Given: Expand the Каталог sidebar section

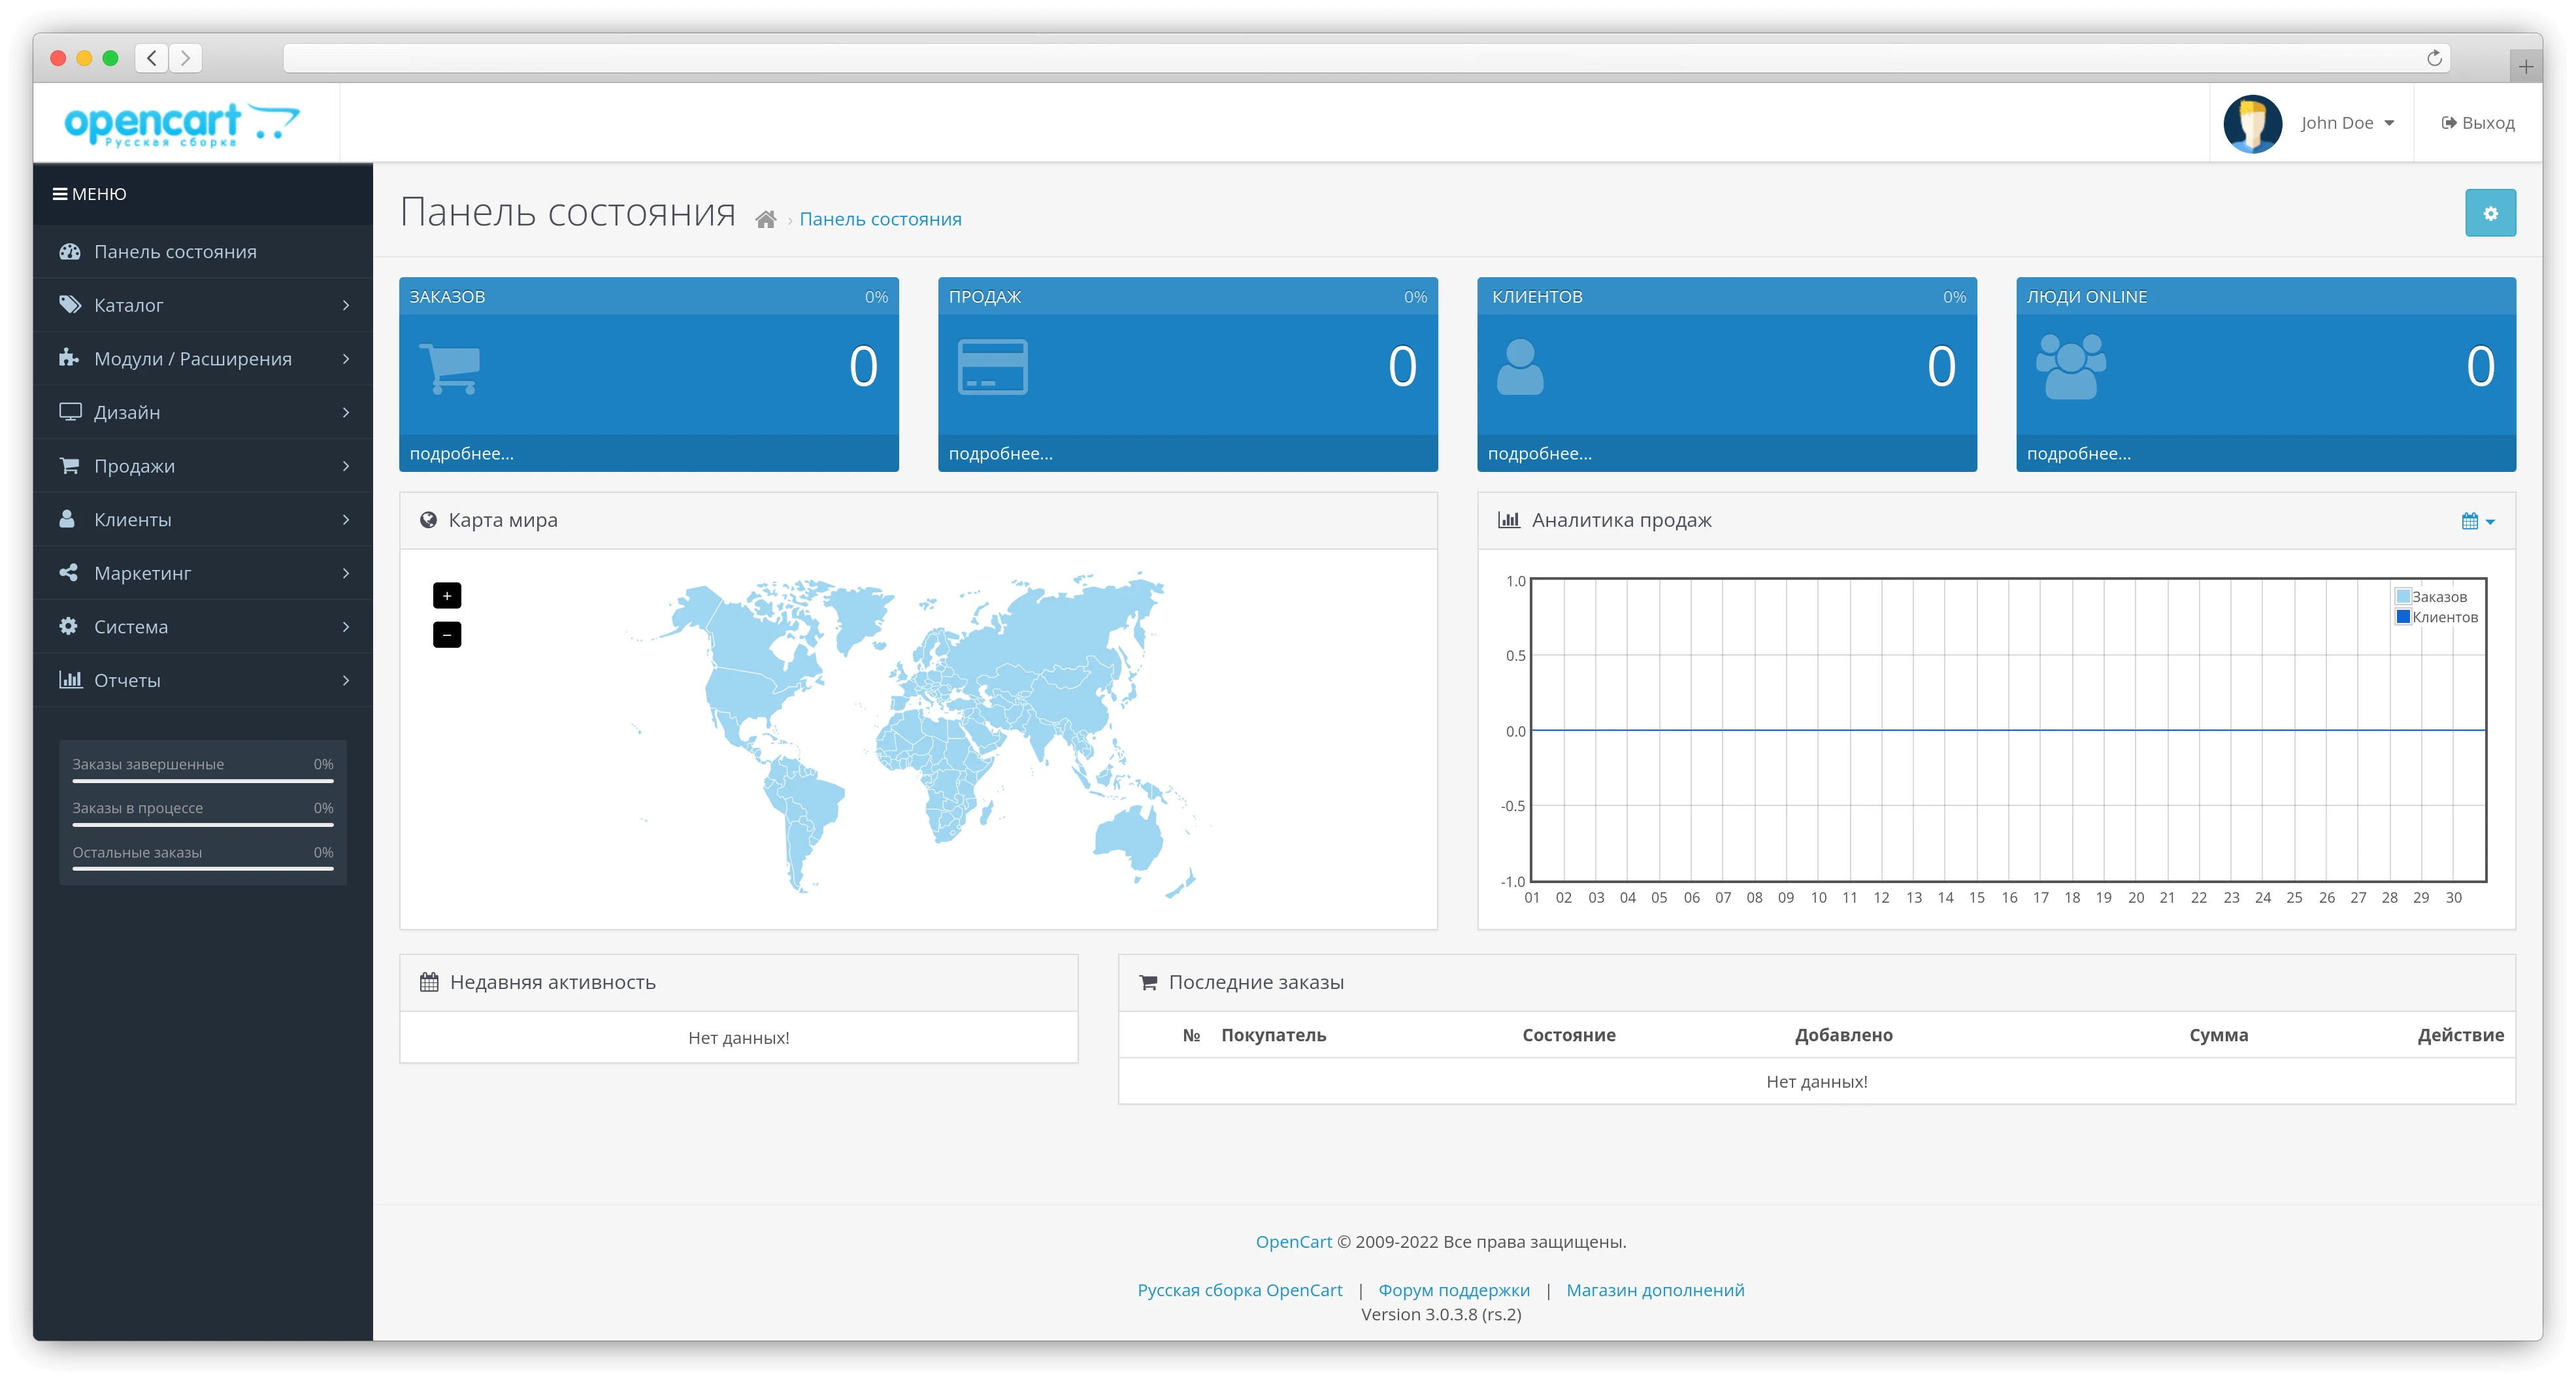Looking at the screenshot, I should 346,305.
